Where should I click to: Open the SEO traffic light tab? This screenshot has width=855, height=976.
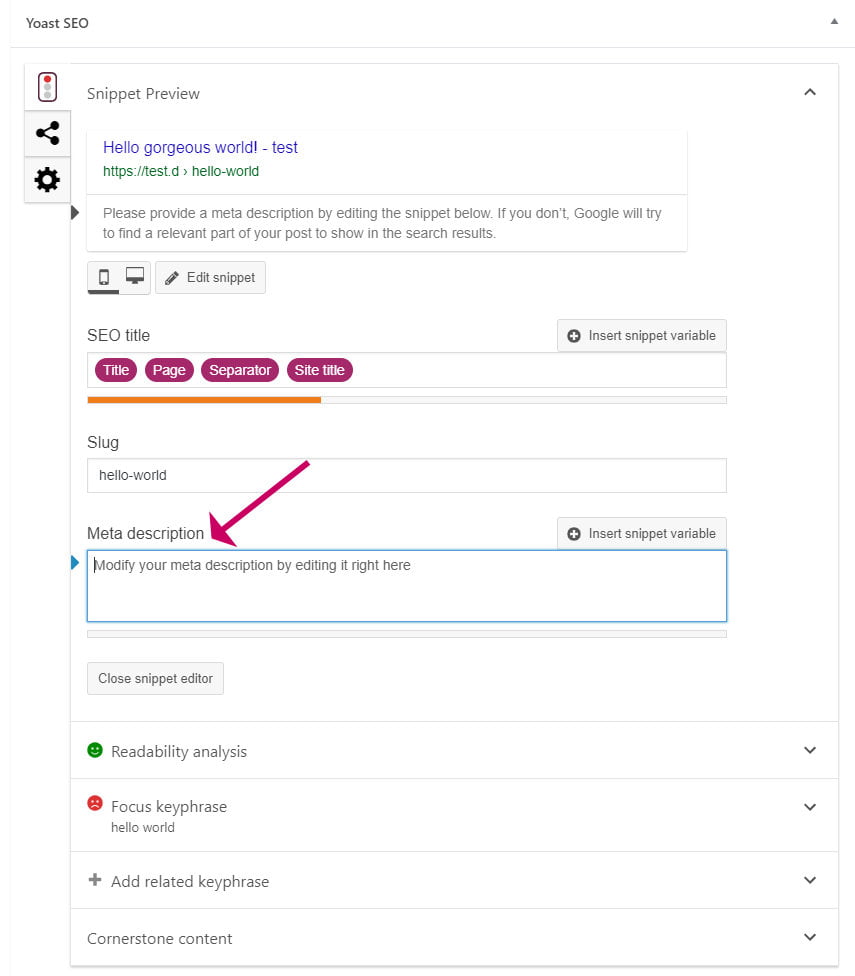pos(47,87)
